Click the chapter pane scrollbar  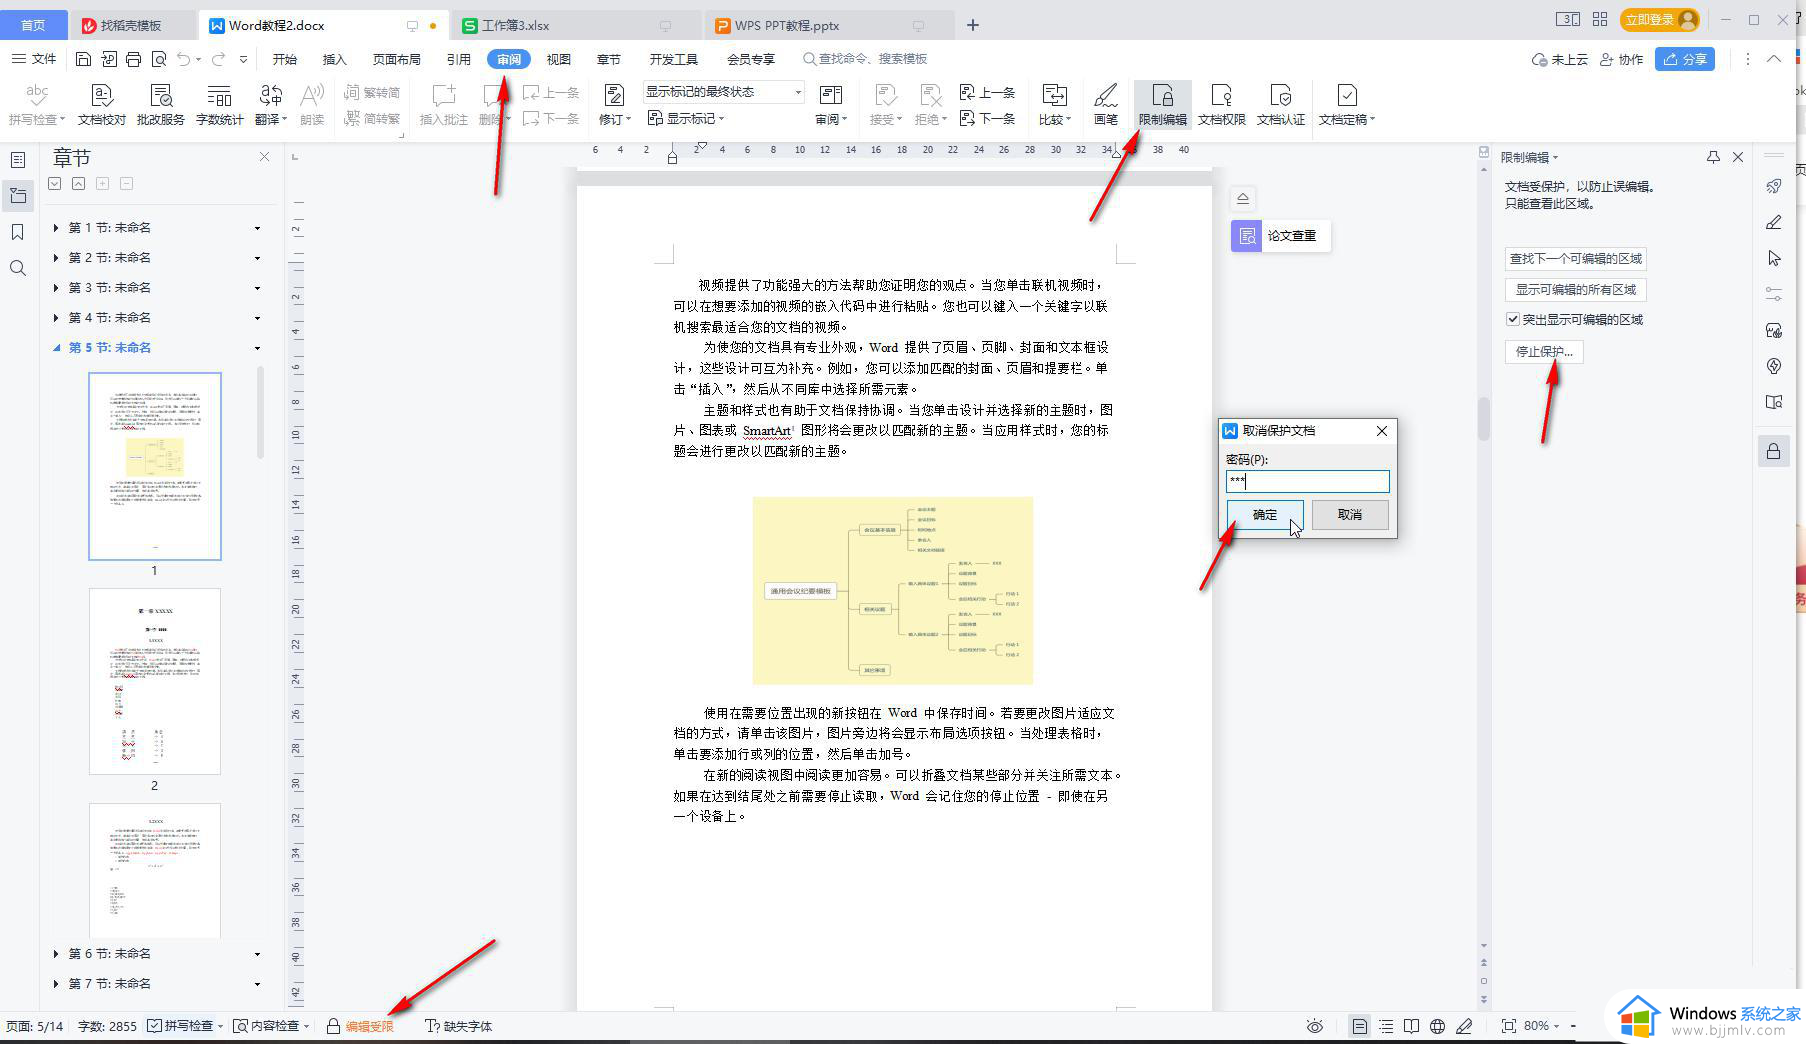point(261,412)
